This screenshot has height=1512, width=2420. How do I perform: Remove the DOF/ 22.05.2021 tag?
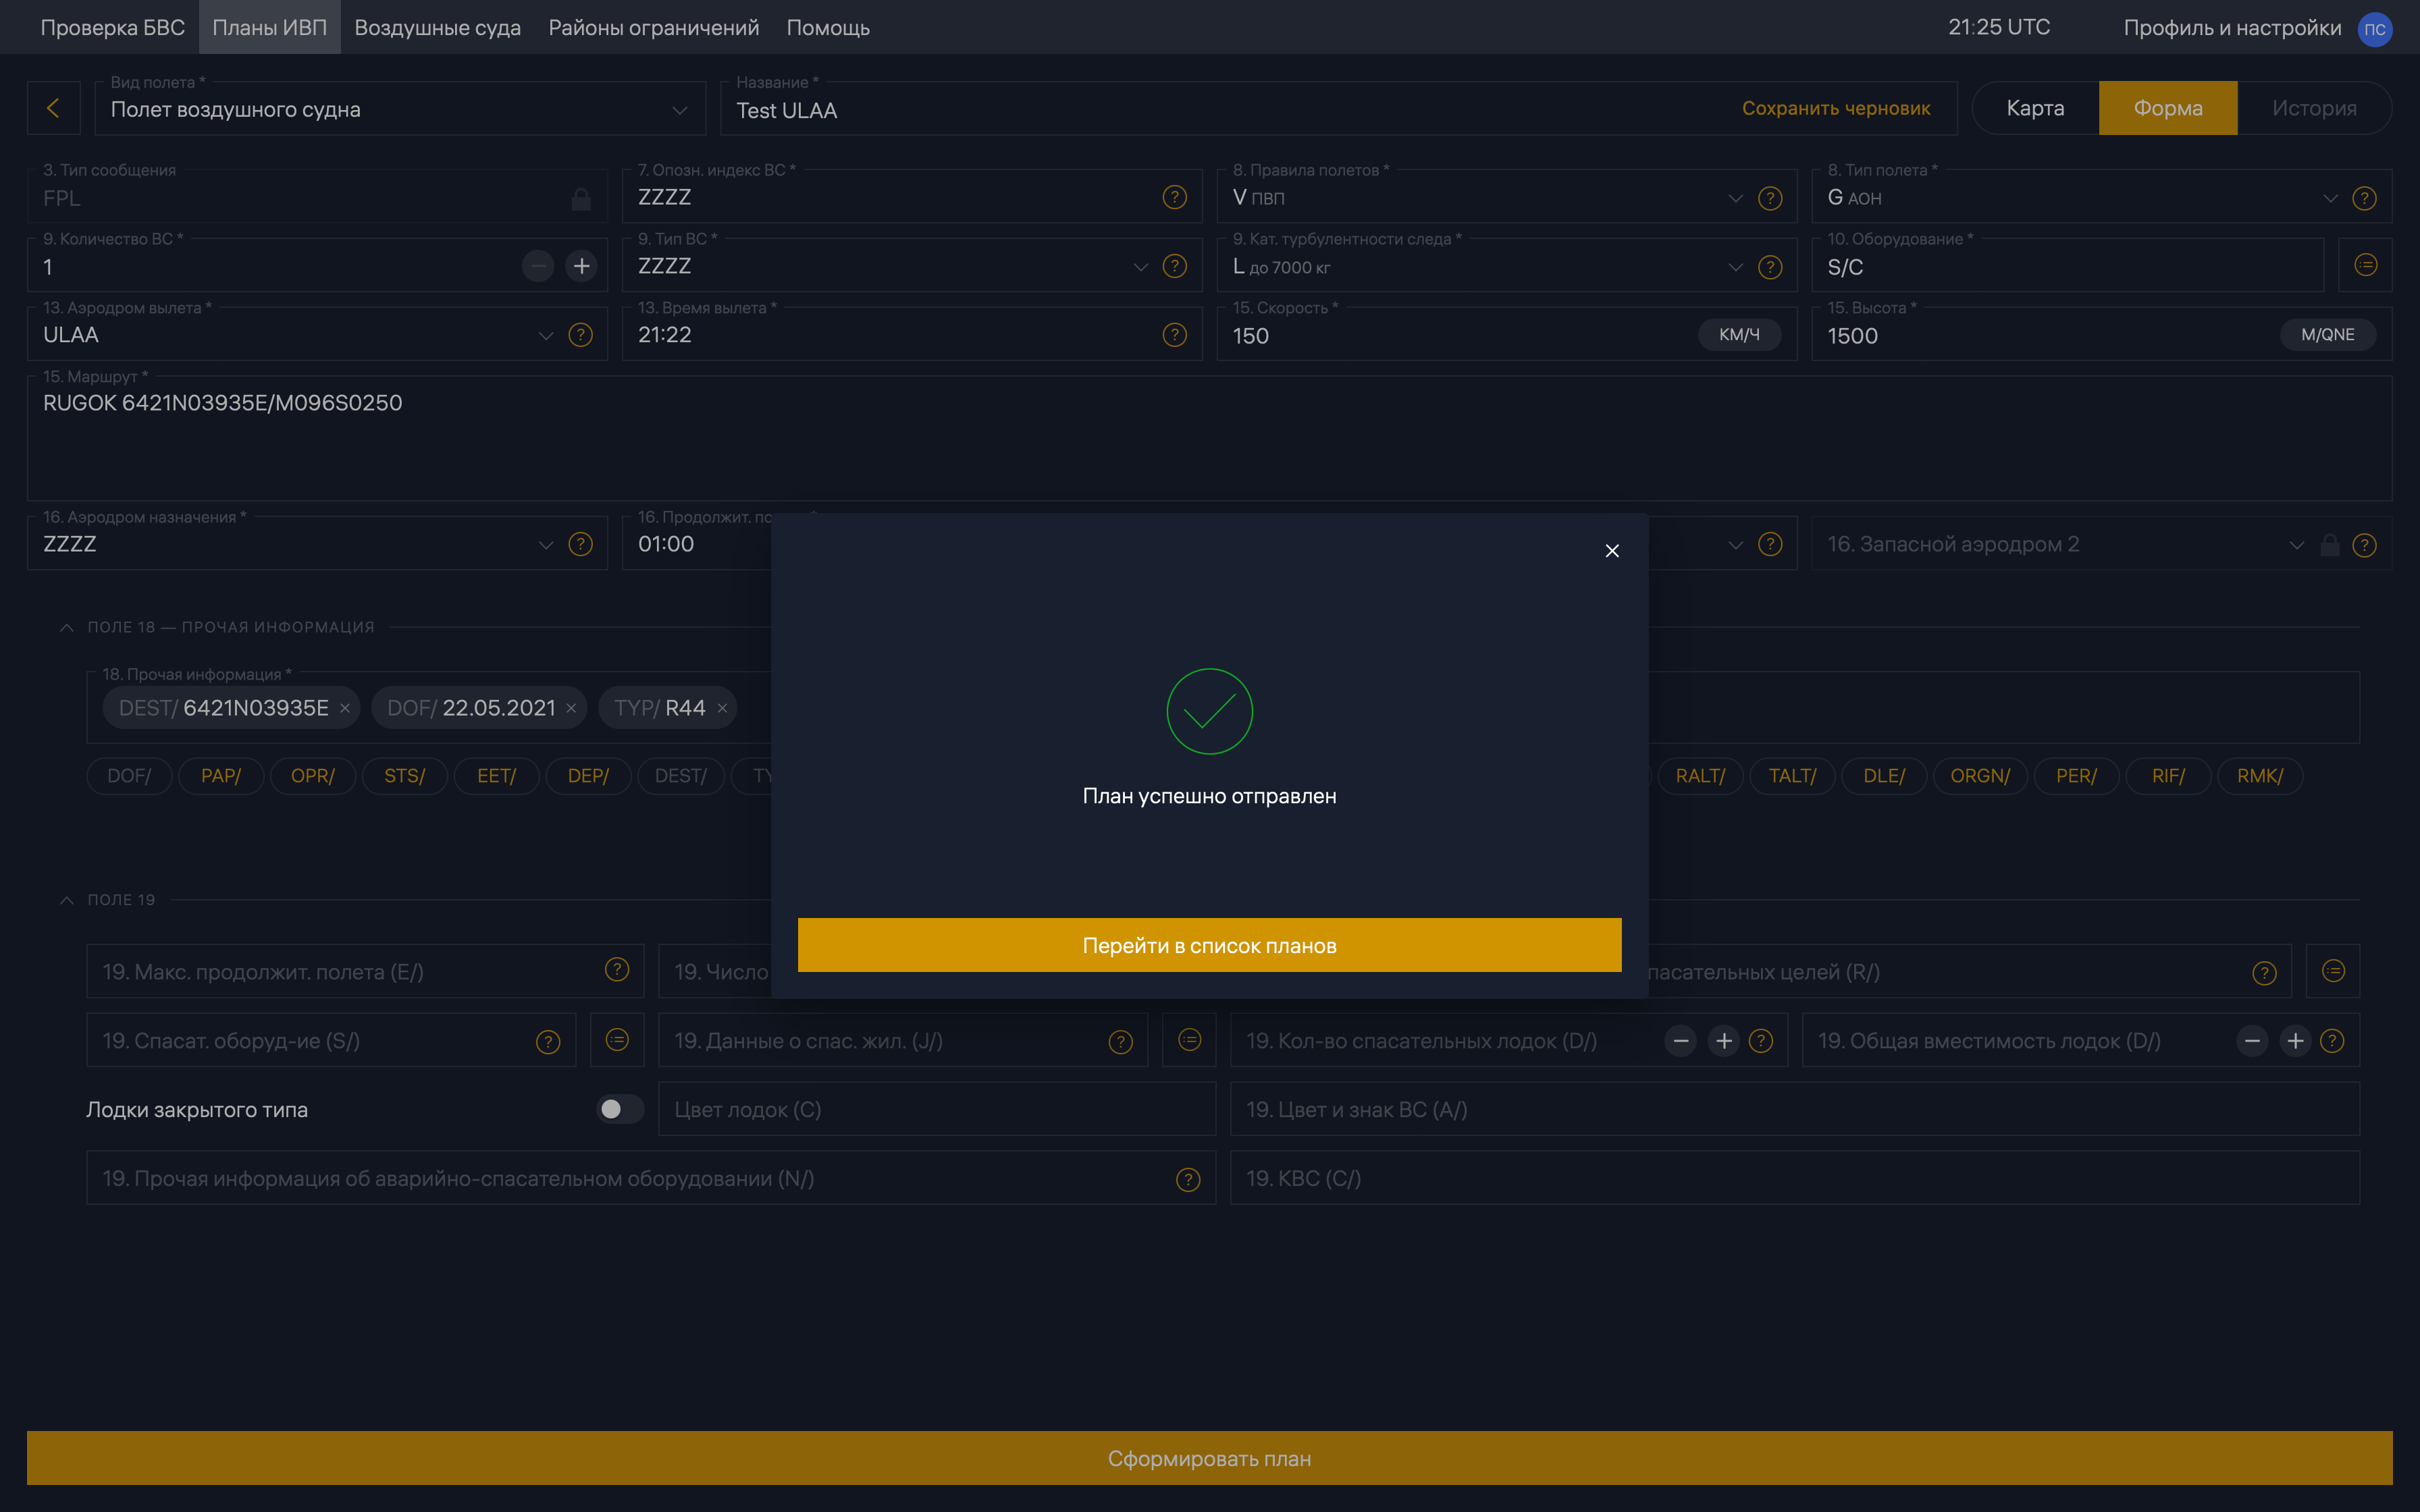click(571, 708)
